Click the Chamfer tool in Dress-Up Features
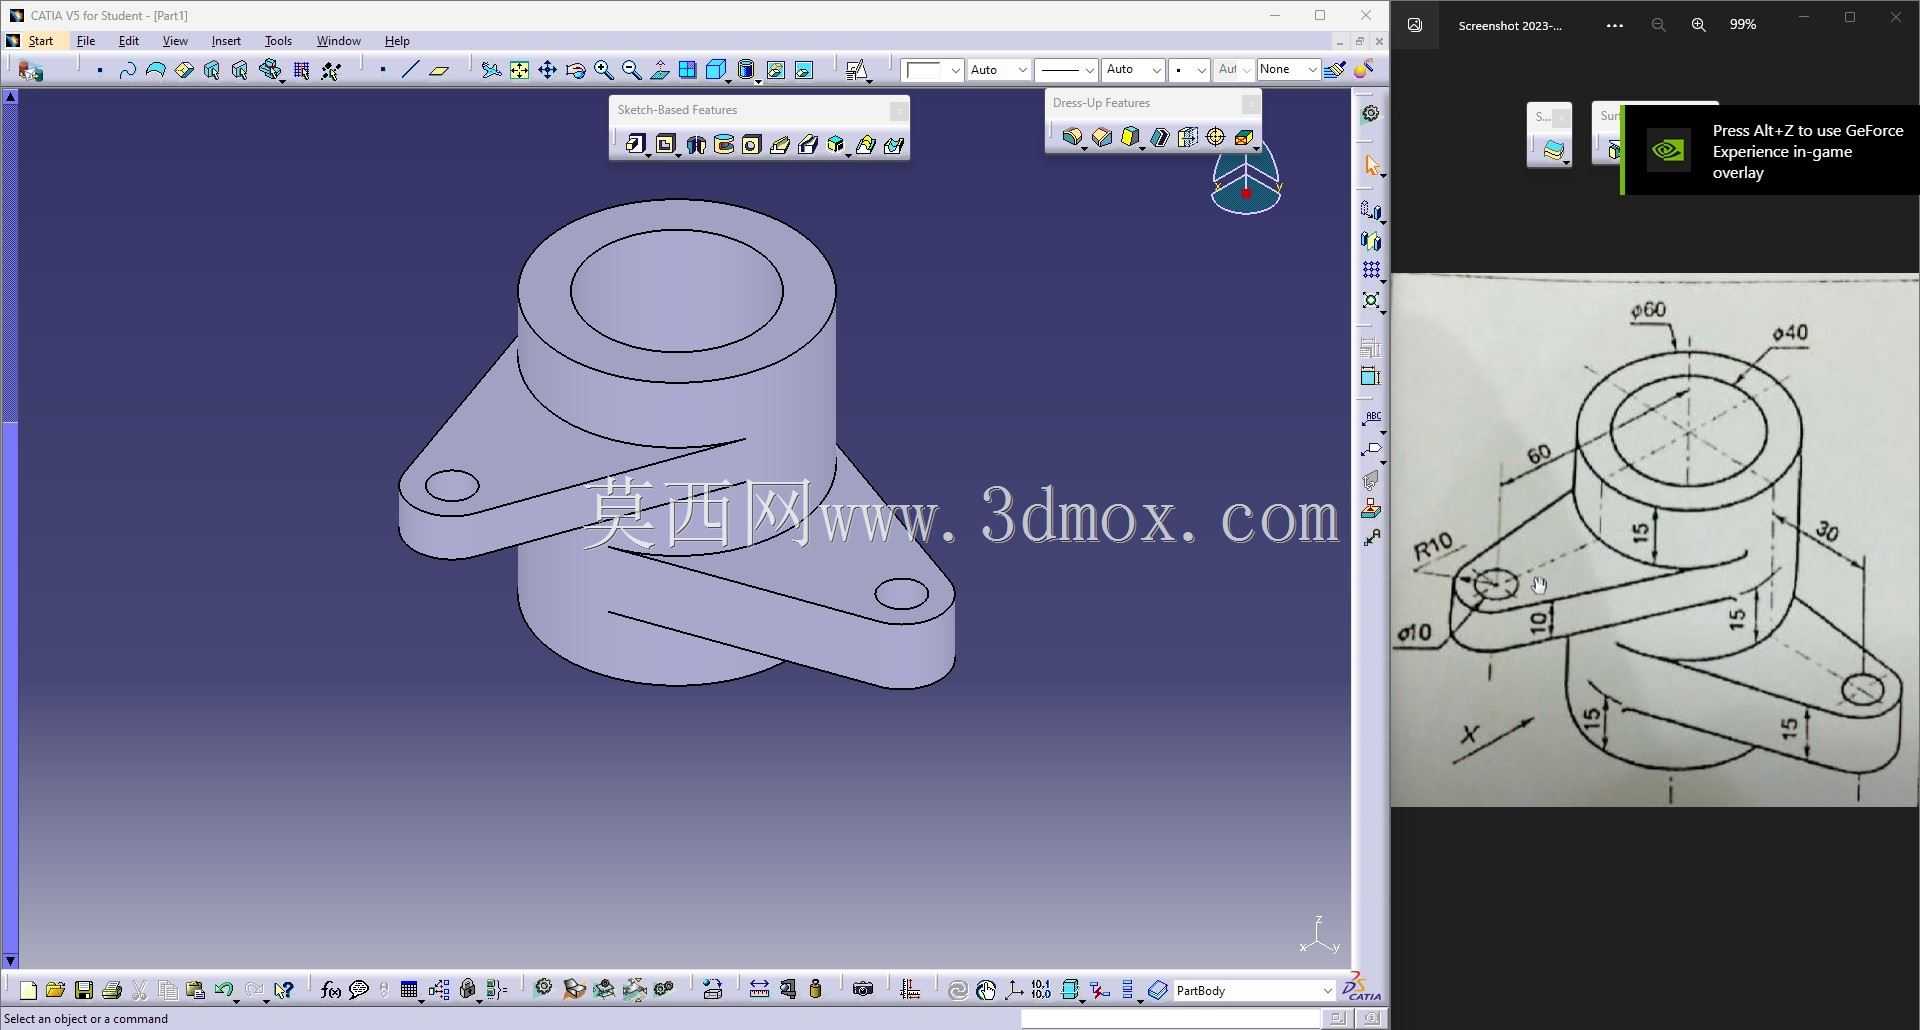The width and height of the screenshot is (1920, 1030). coord(1102,137)
